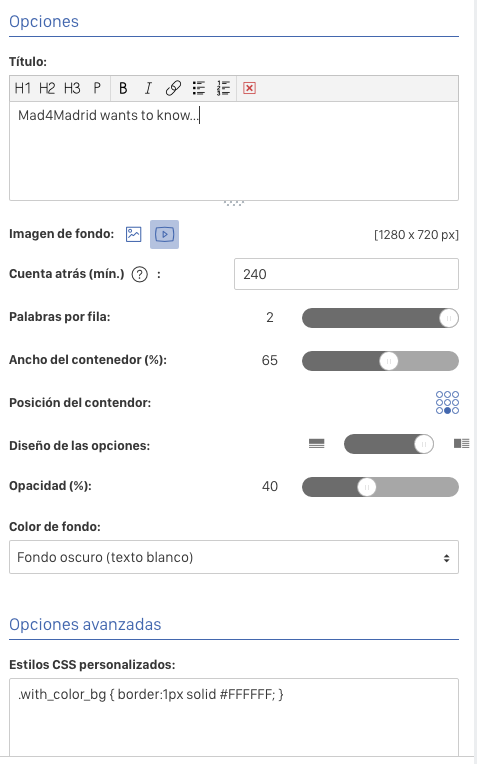Insert a hyperlink in the title
This screenshot has width=477, height=764.
tap(173, 88)
